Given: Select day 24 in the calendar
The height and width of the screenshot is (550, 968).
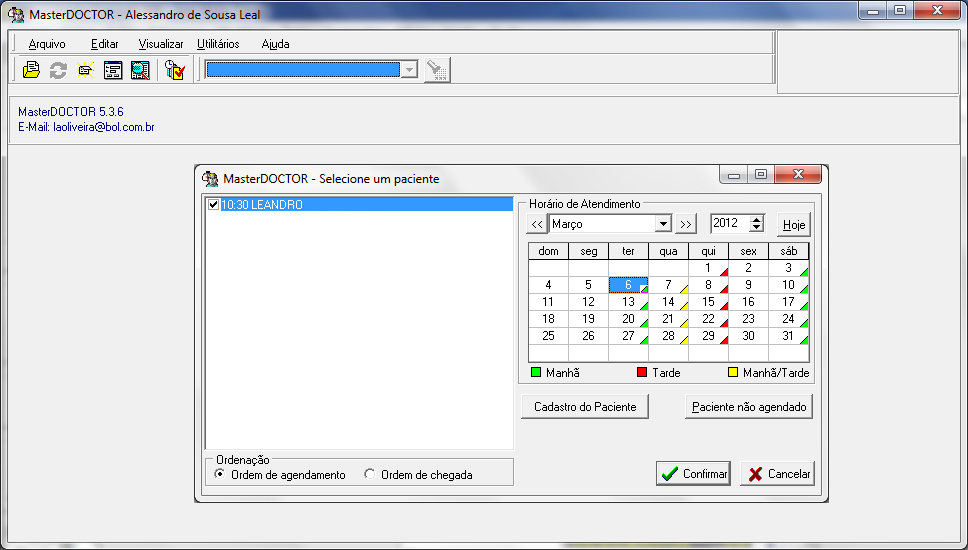Looking at the screenshot, I should 788,319.
